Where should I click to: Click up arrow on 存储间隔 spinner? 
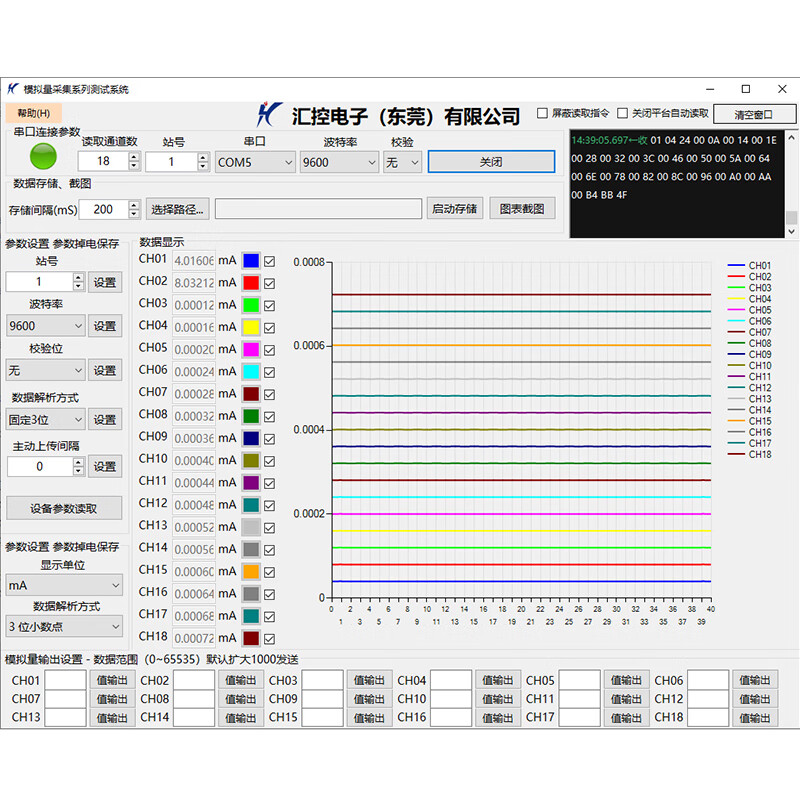coord(134,205)
